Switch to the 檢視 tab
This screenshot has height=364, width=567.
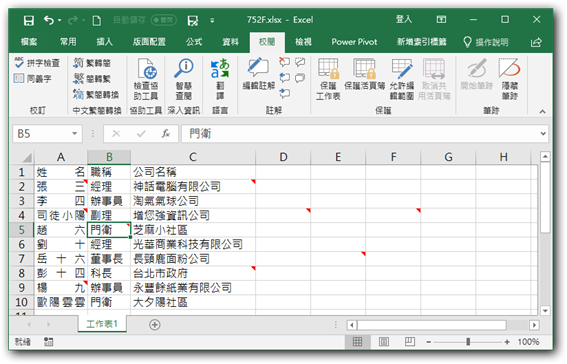click(303, 42)
